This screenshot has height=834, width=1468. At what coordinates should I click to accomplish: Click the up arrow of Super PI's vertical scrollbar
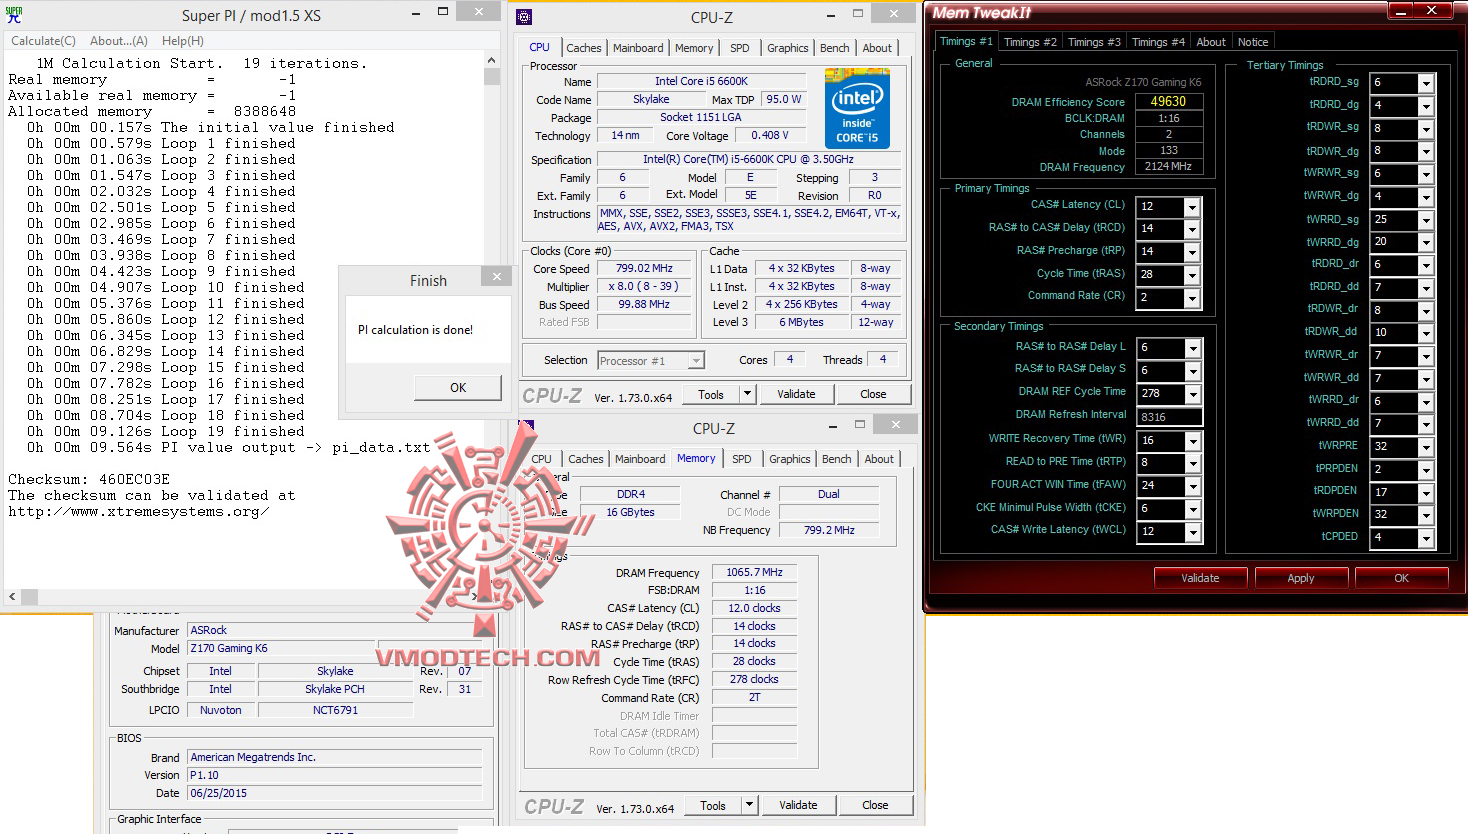click(491, 60)
